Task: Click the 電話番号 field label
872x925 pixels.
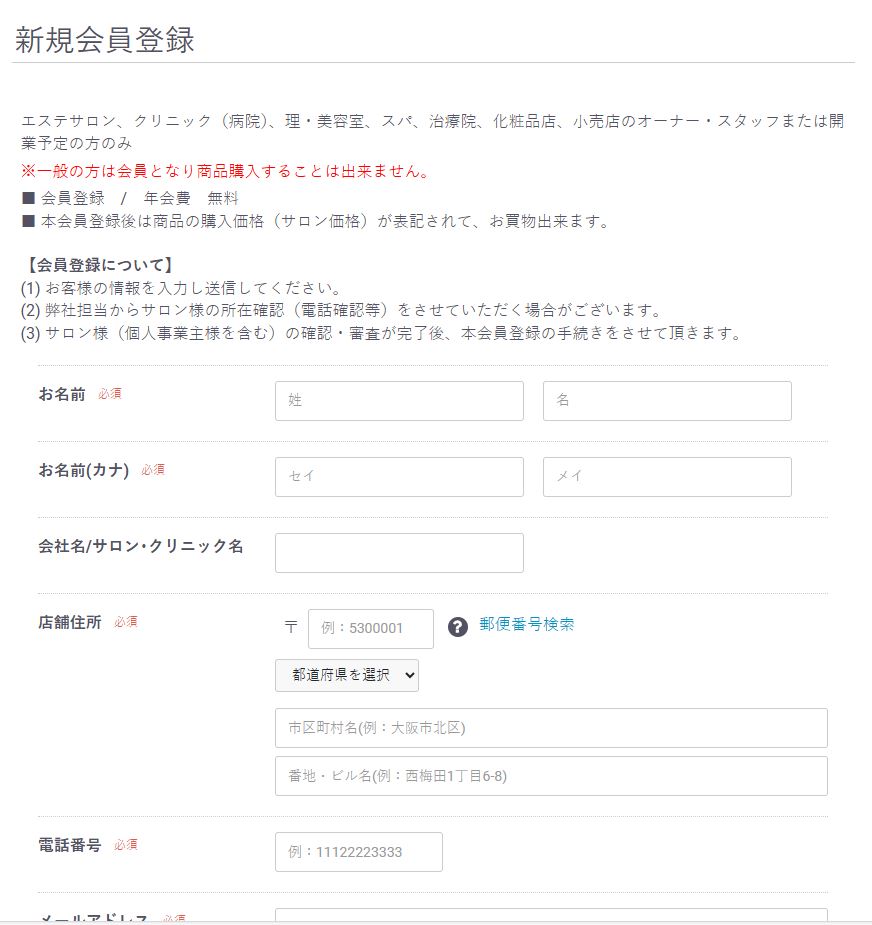Action: 70,845
